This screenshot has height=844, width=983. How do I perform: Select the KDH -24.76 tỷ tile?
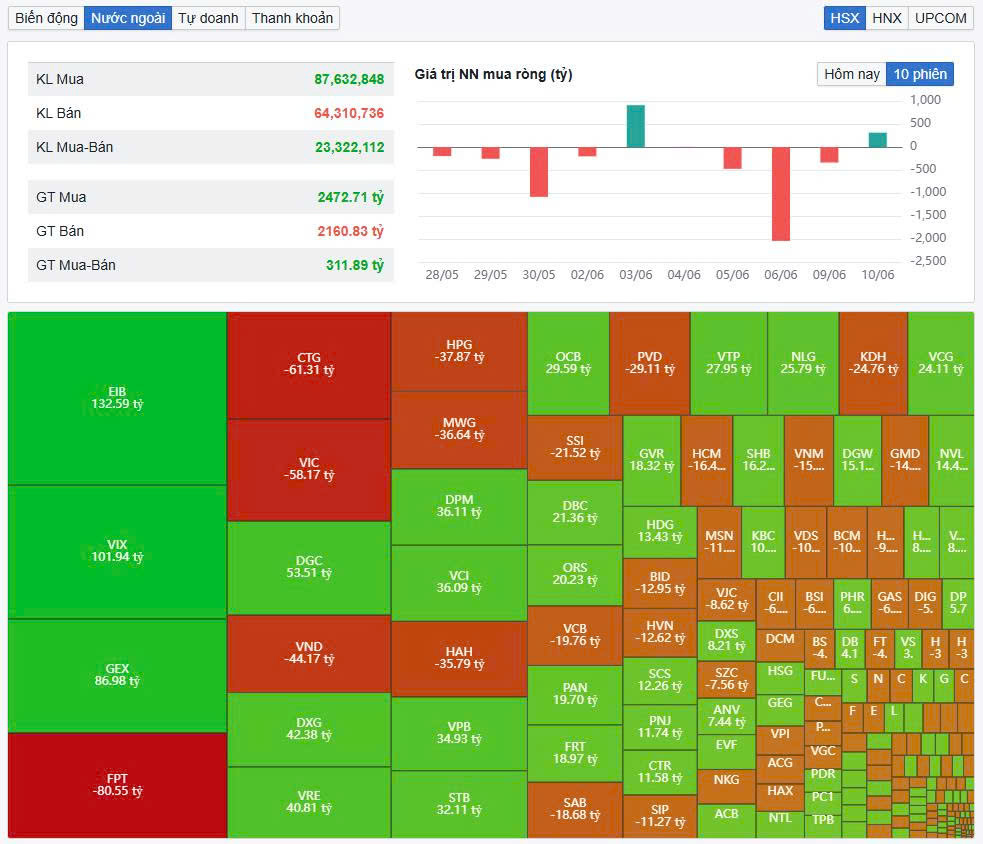(x=873, y=364)
